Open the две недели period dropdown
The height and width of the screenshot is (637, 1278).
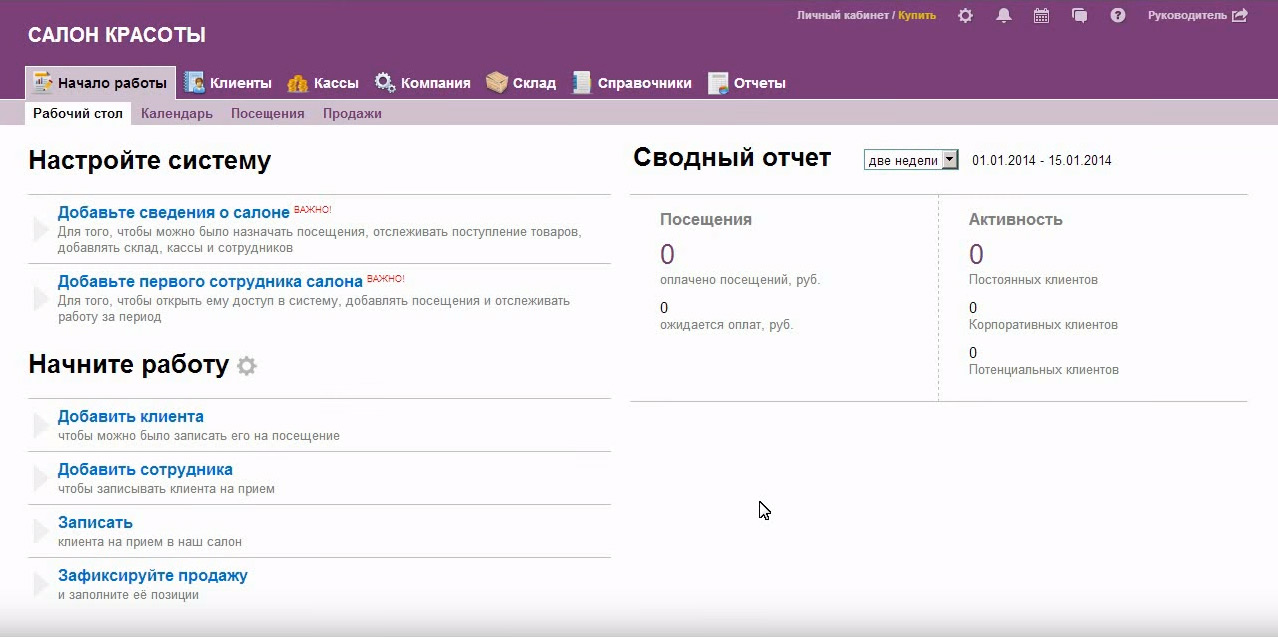point(911,160)
